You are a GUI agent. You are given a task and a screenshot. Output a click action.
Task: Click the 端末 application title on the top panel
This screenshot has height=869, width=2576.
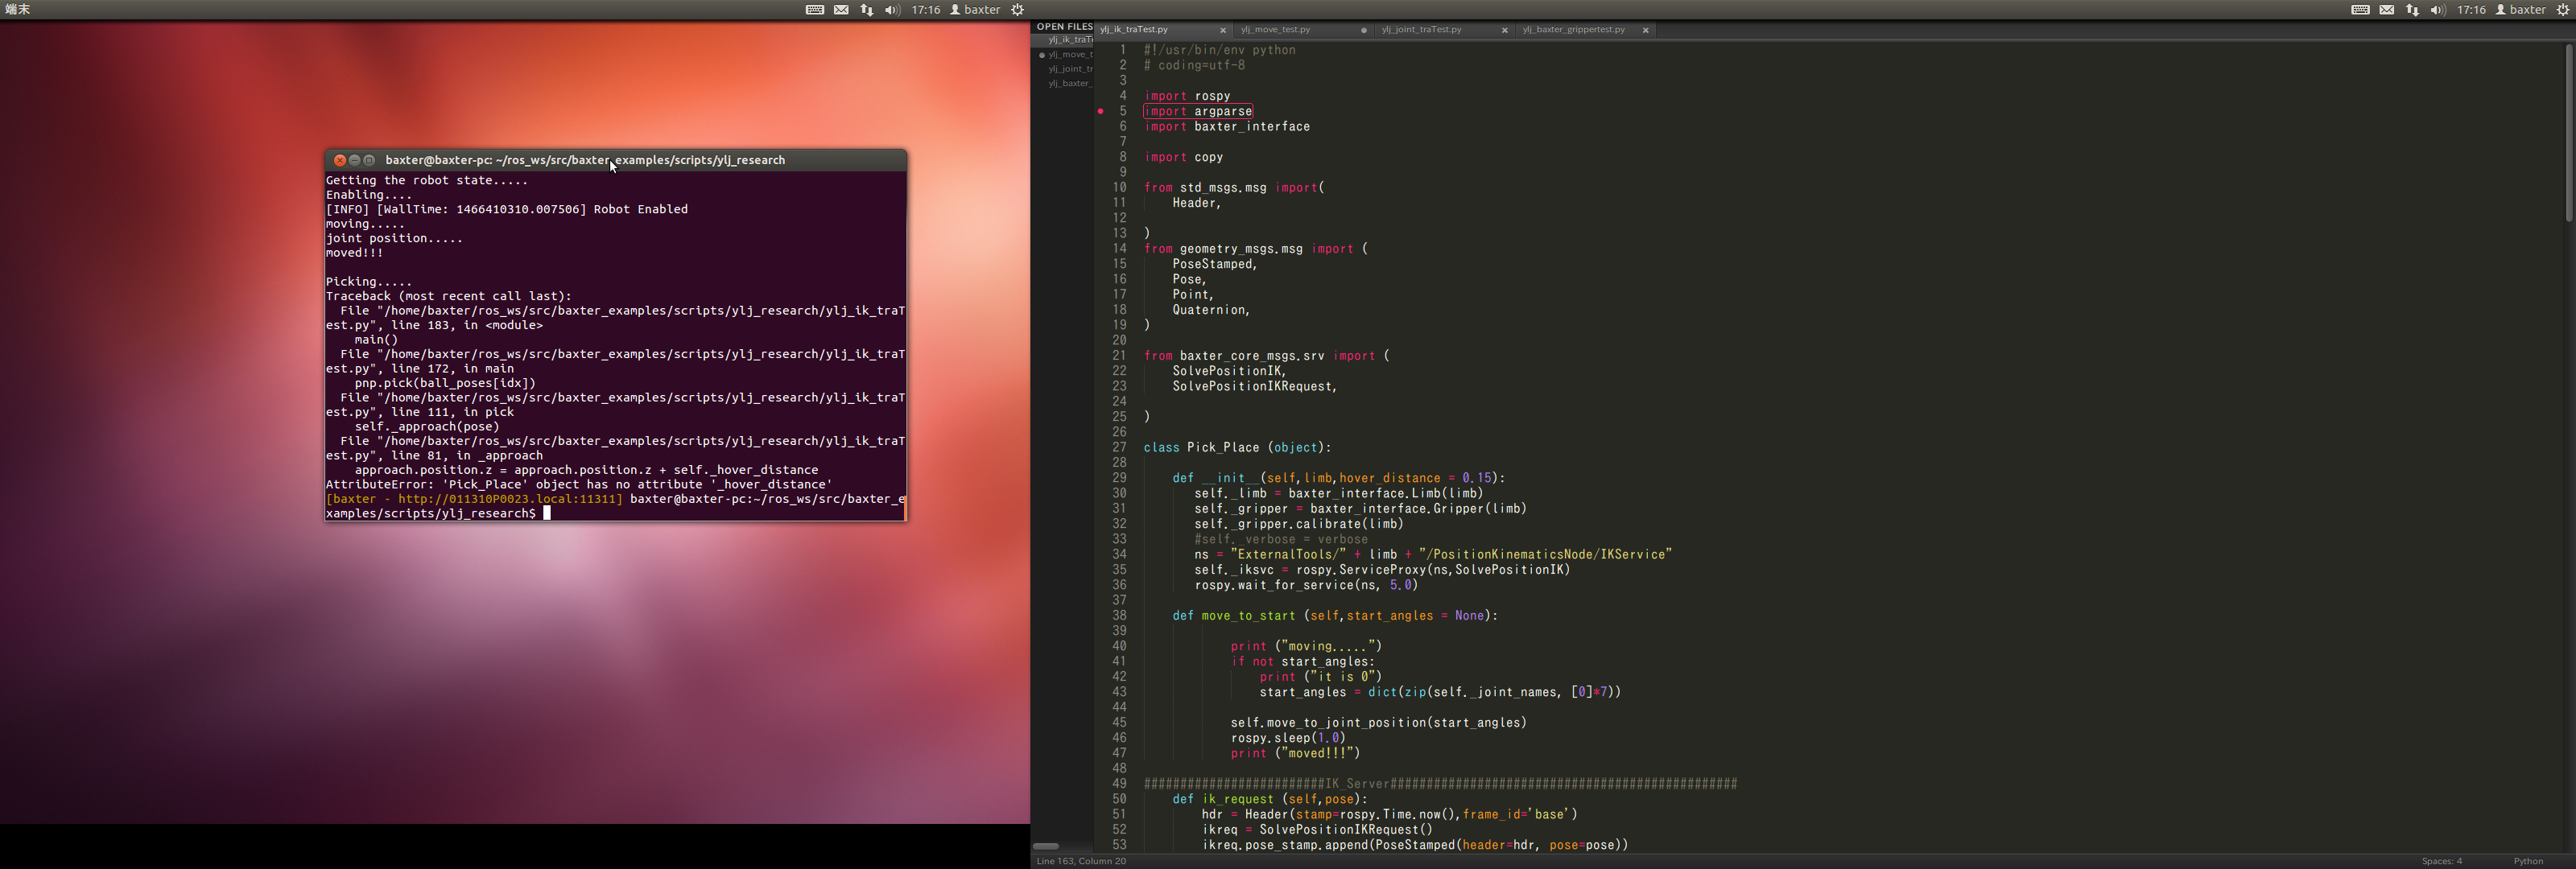[x=18, y=10]
